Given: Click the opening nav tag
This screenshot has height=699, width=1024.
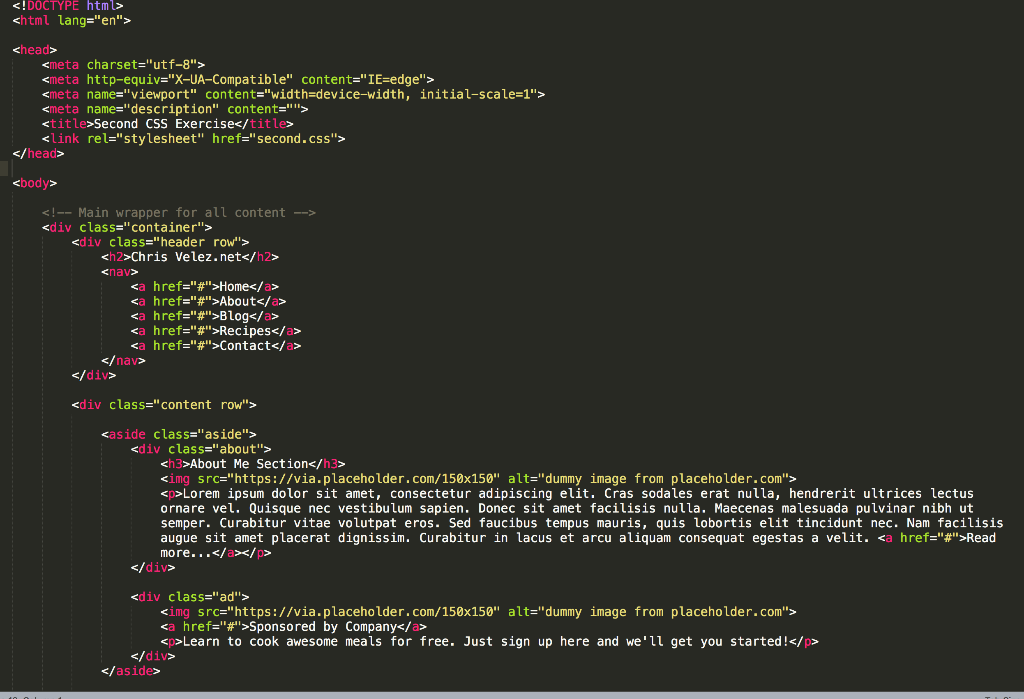Looking at the screenshot, I should [x=120, y=272].
